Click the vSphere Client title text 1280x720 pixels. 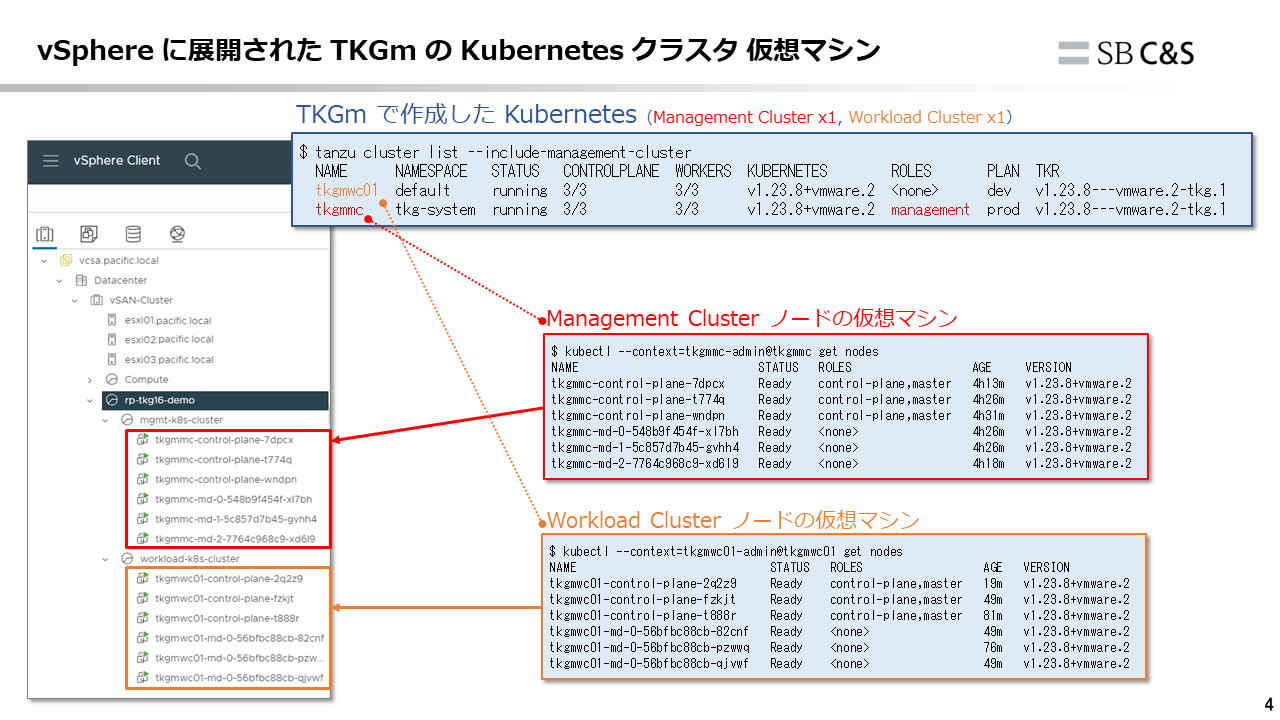pos(117,161)
